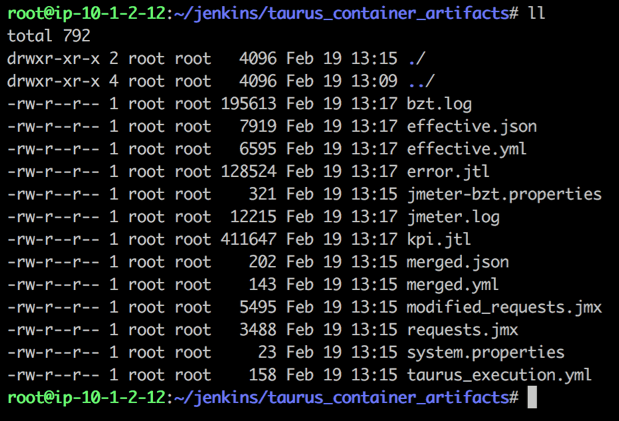This screenshot has width=619, height=421.
Task: Select the system.properties file entry
Action: pyautogui.click(x=486, y=352)
